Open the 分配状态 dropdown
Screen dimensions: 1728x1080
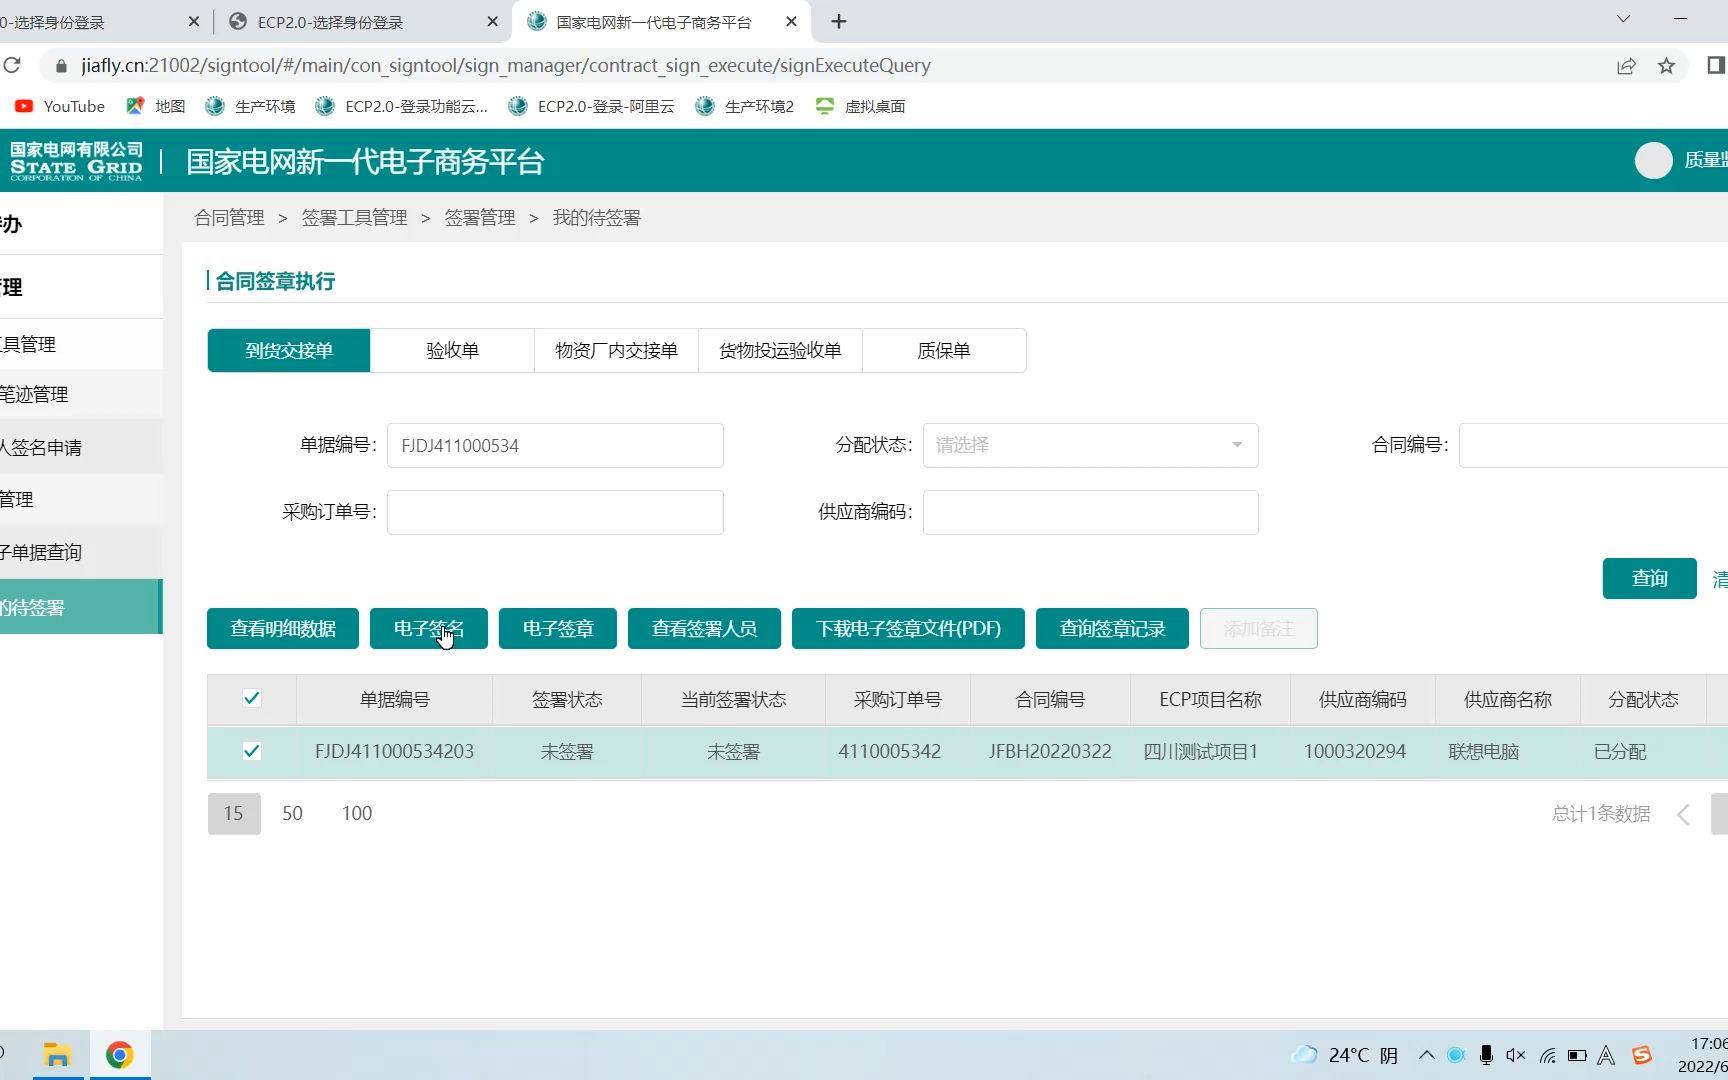(1089, 445)
